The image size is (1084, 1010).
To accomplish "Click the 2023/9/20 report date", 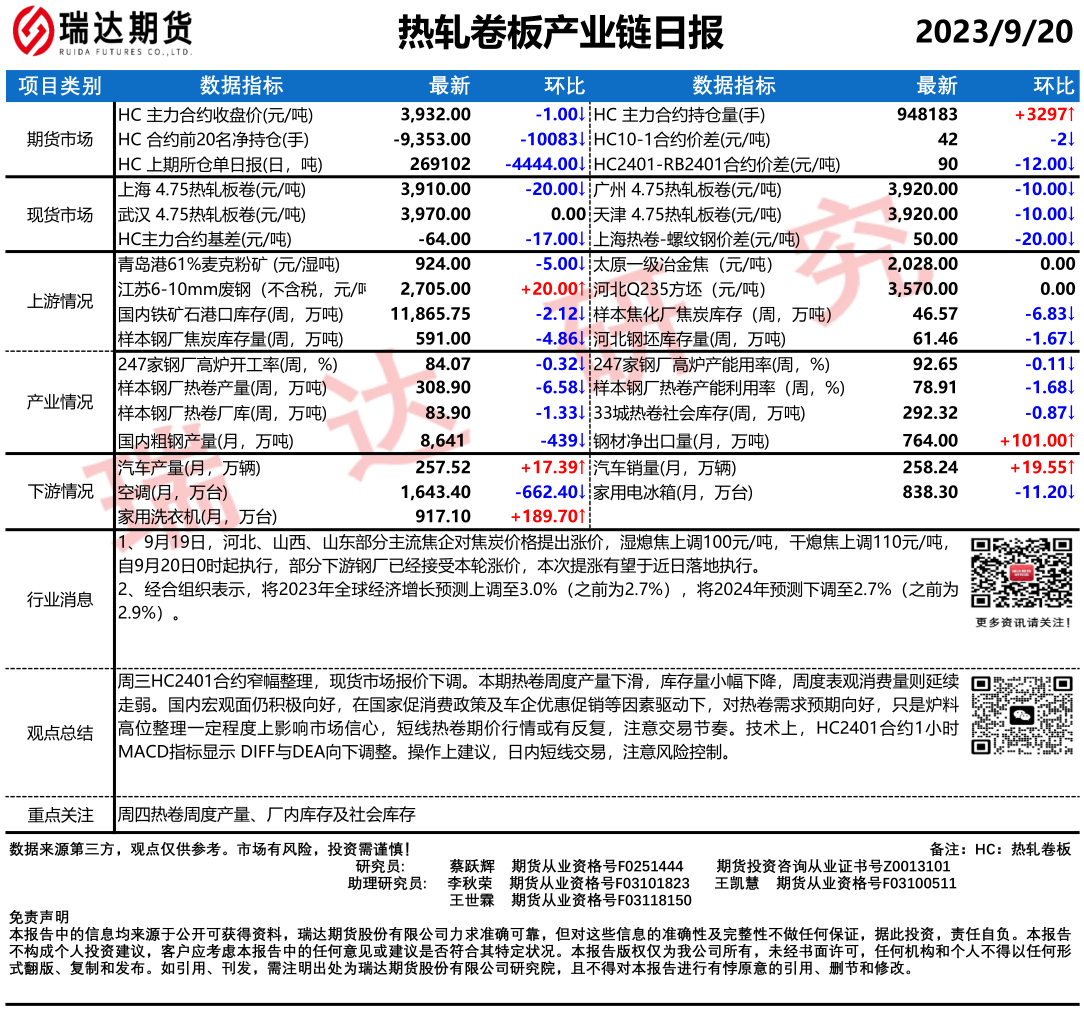I will pyautogui.click(x=993, y=33).
